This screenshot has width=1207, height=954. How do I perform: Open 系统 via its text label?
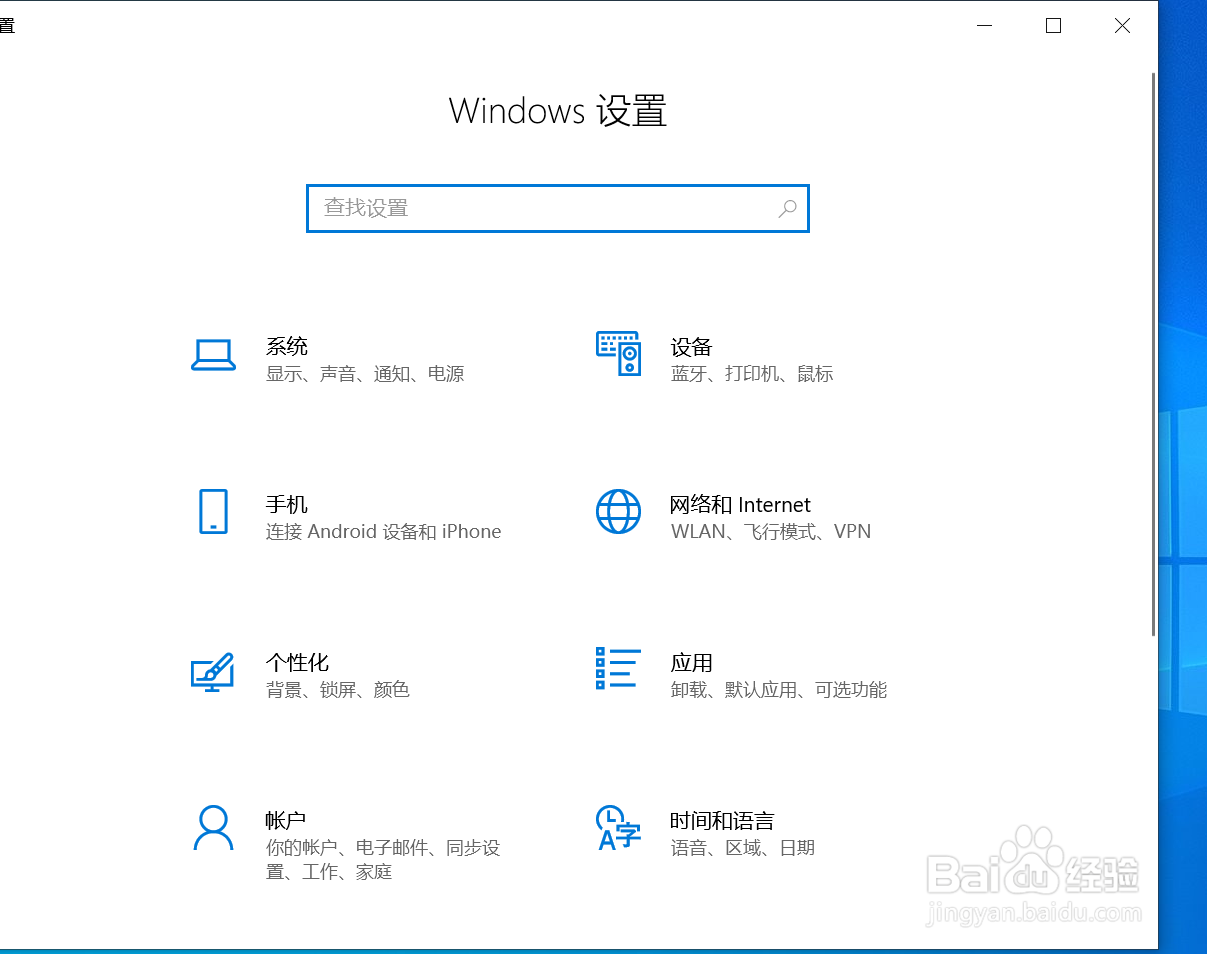point(287,346)
